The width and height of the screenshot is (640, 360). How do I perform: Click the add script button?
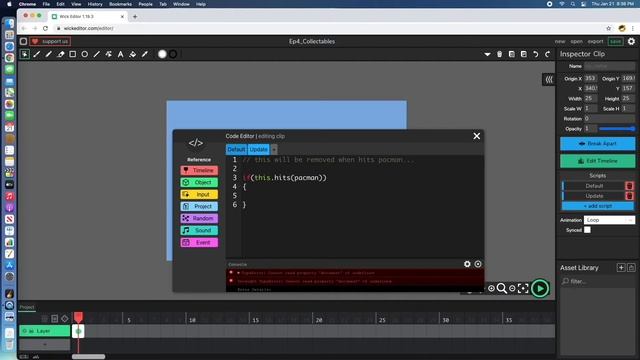(598, 206)
